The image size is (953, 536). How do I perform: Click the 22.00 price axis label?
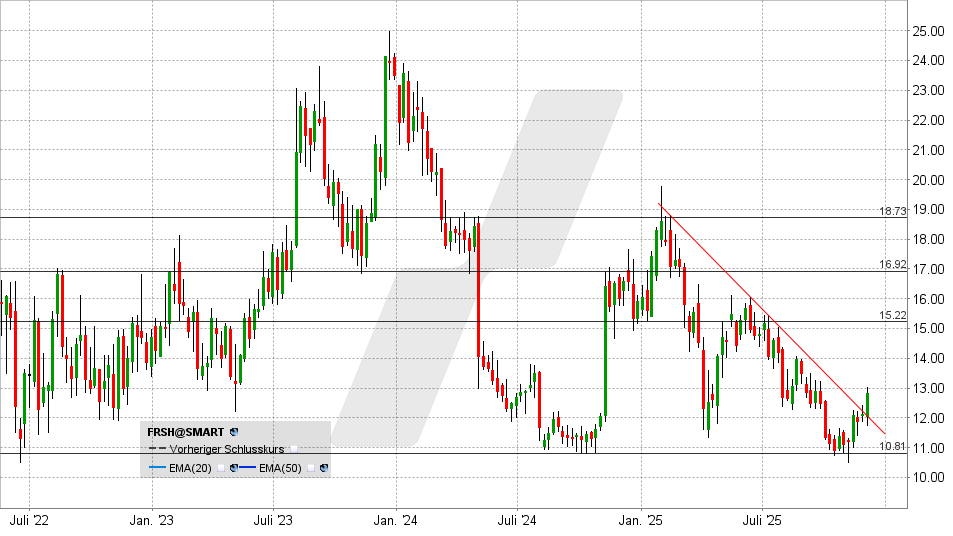(928, 120)
